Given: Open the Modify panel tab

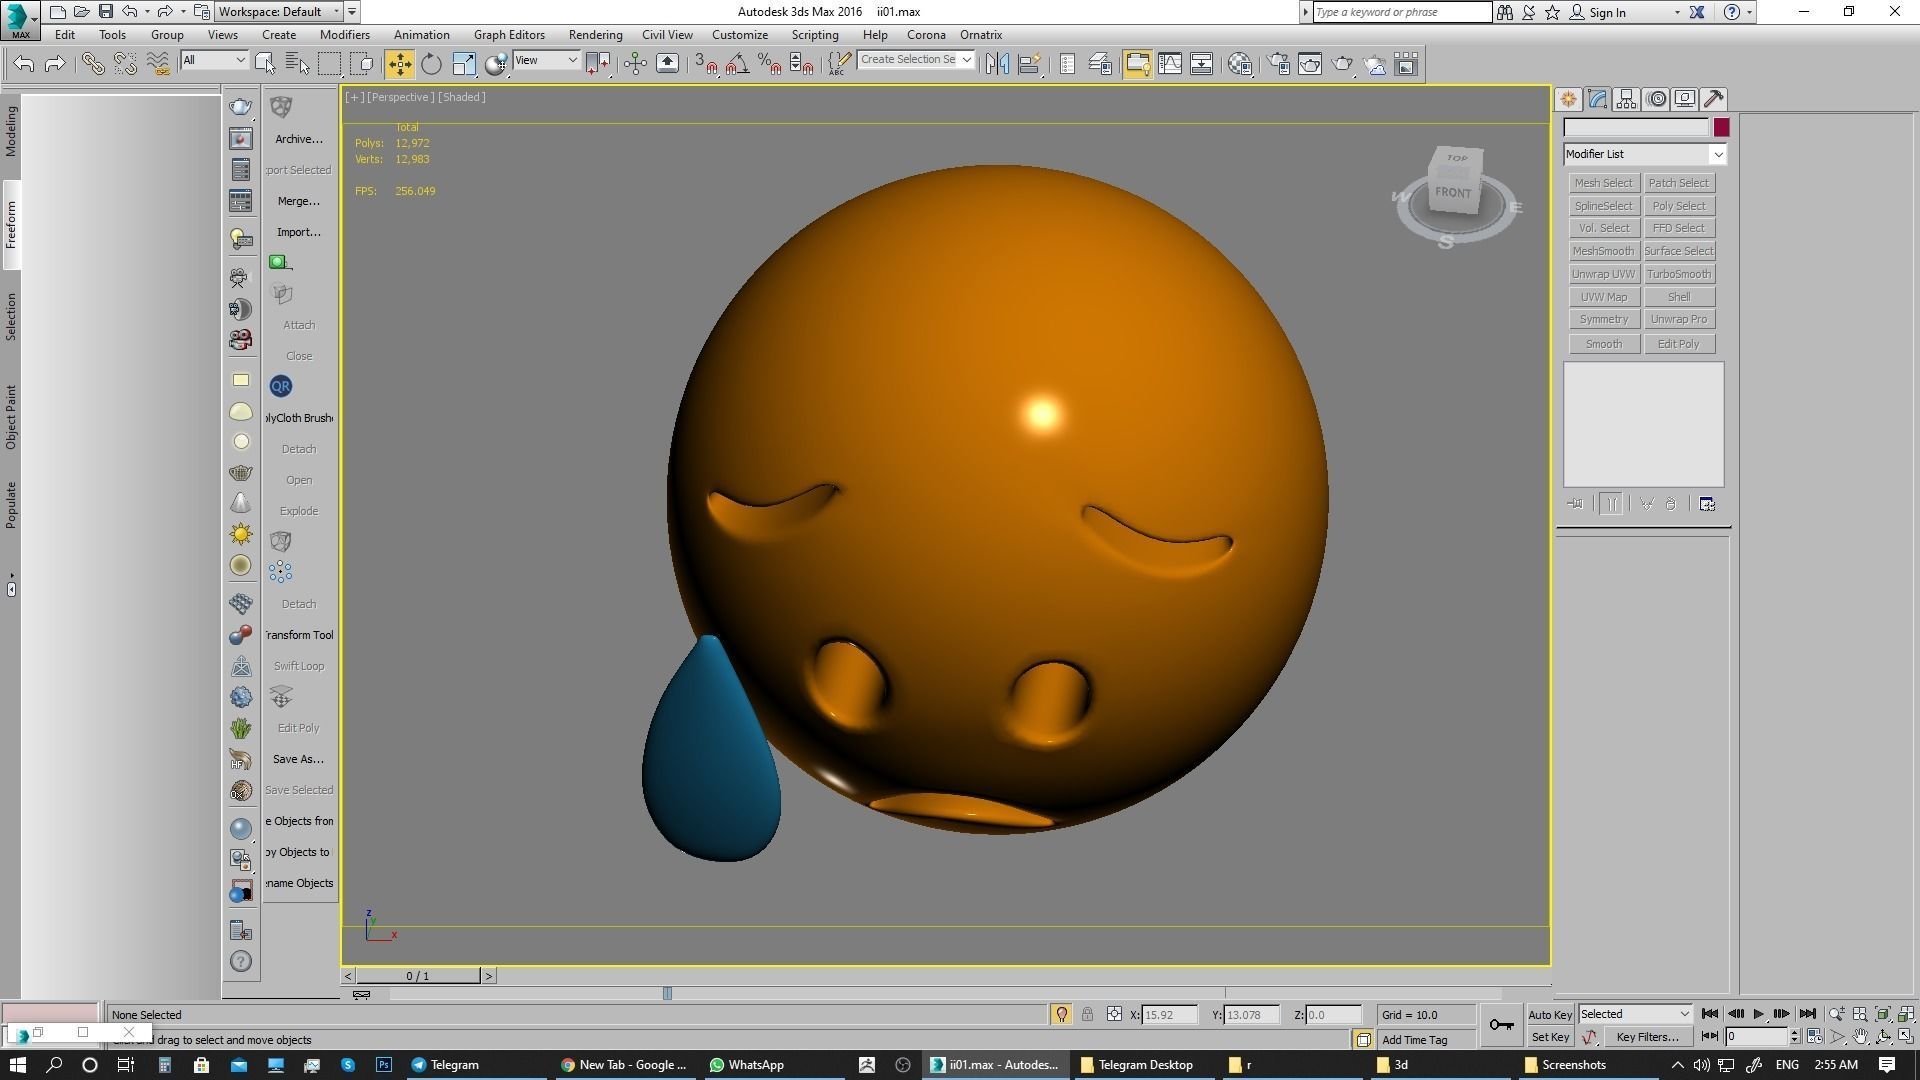Looking at the screenshot, I should click(x=1597, y=99).
